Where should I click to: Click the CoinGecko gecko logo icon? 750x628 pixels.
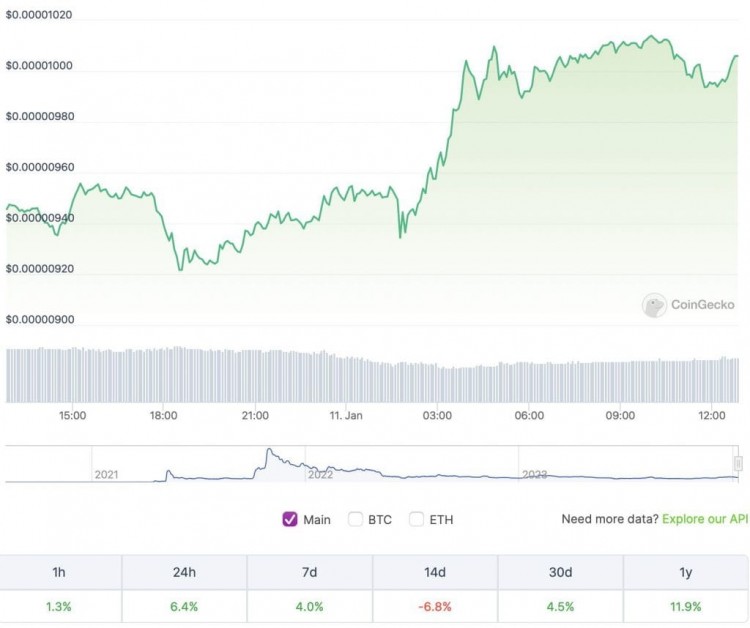654,305
